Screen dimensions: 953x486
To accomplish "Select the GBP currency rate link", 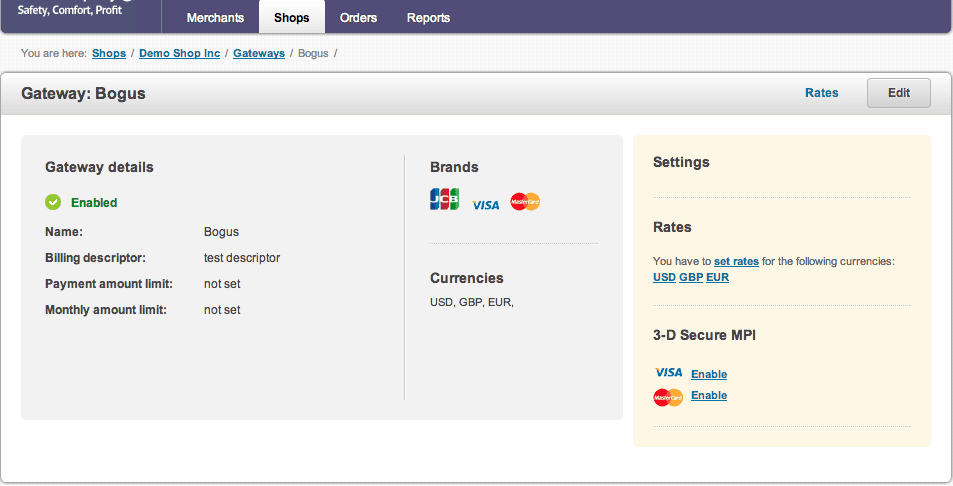I will [691, 277].
